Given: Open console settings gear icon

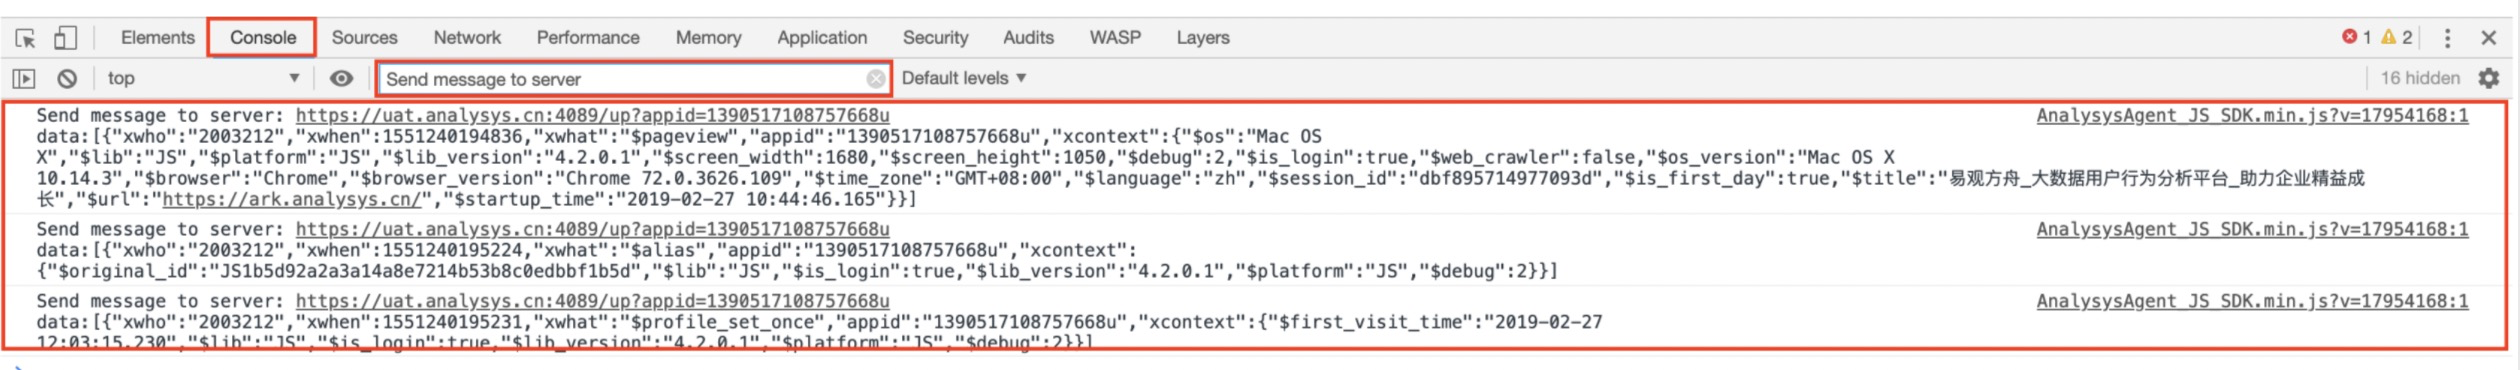Looking at the screenshot, I should coord(2488,78).
